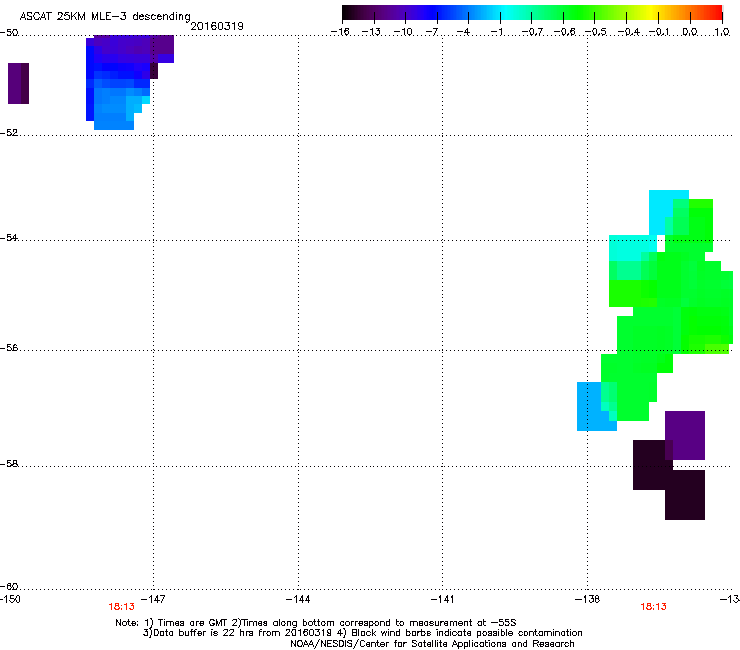
Task: Click the -147 longitude axis label
Action: coord(153,599)
